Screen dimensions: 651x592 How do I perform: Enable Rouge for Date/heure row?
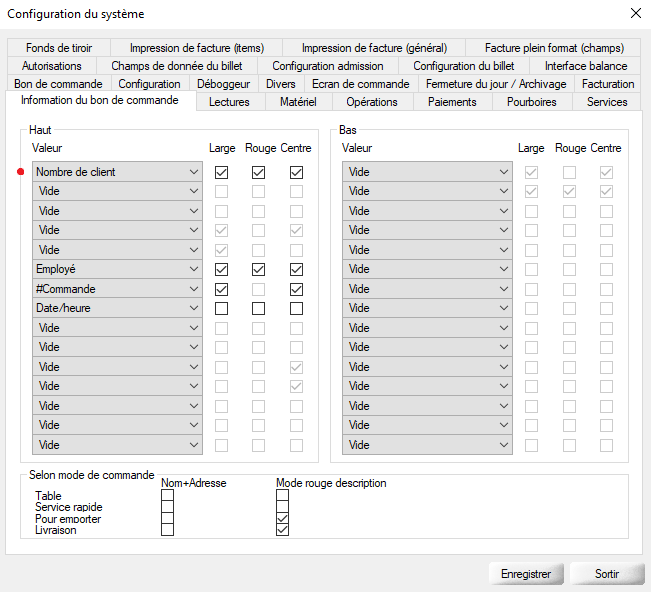pyautogui.click(x=258, y=308)
